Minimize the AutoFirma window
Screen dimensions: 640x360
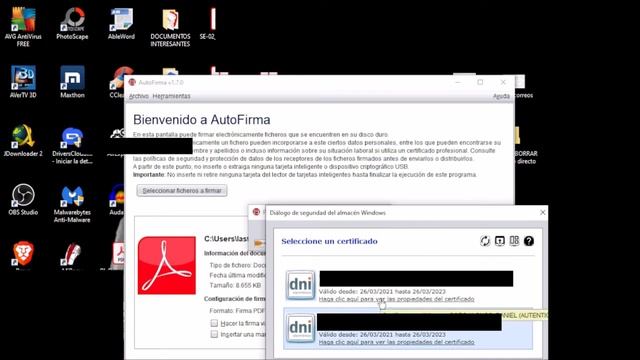458,82
